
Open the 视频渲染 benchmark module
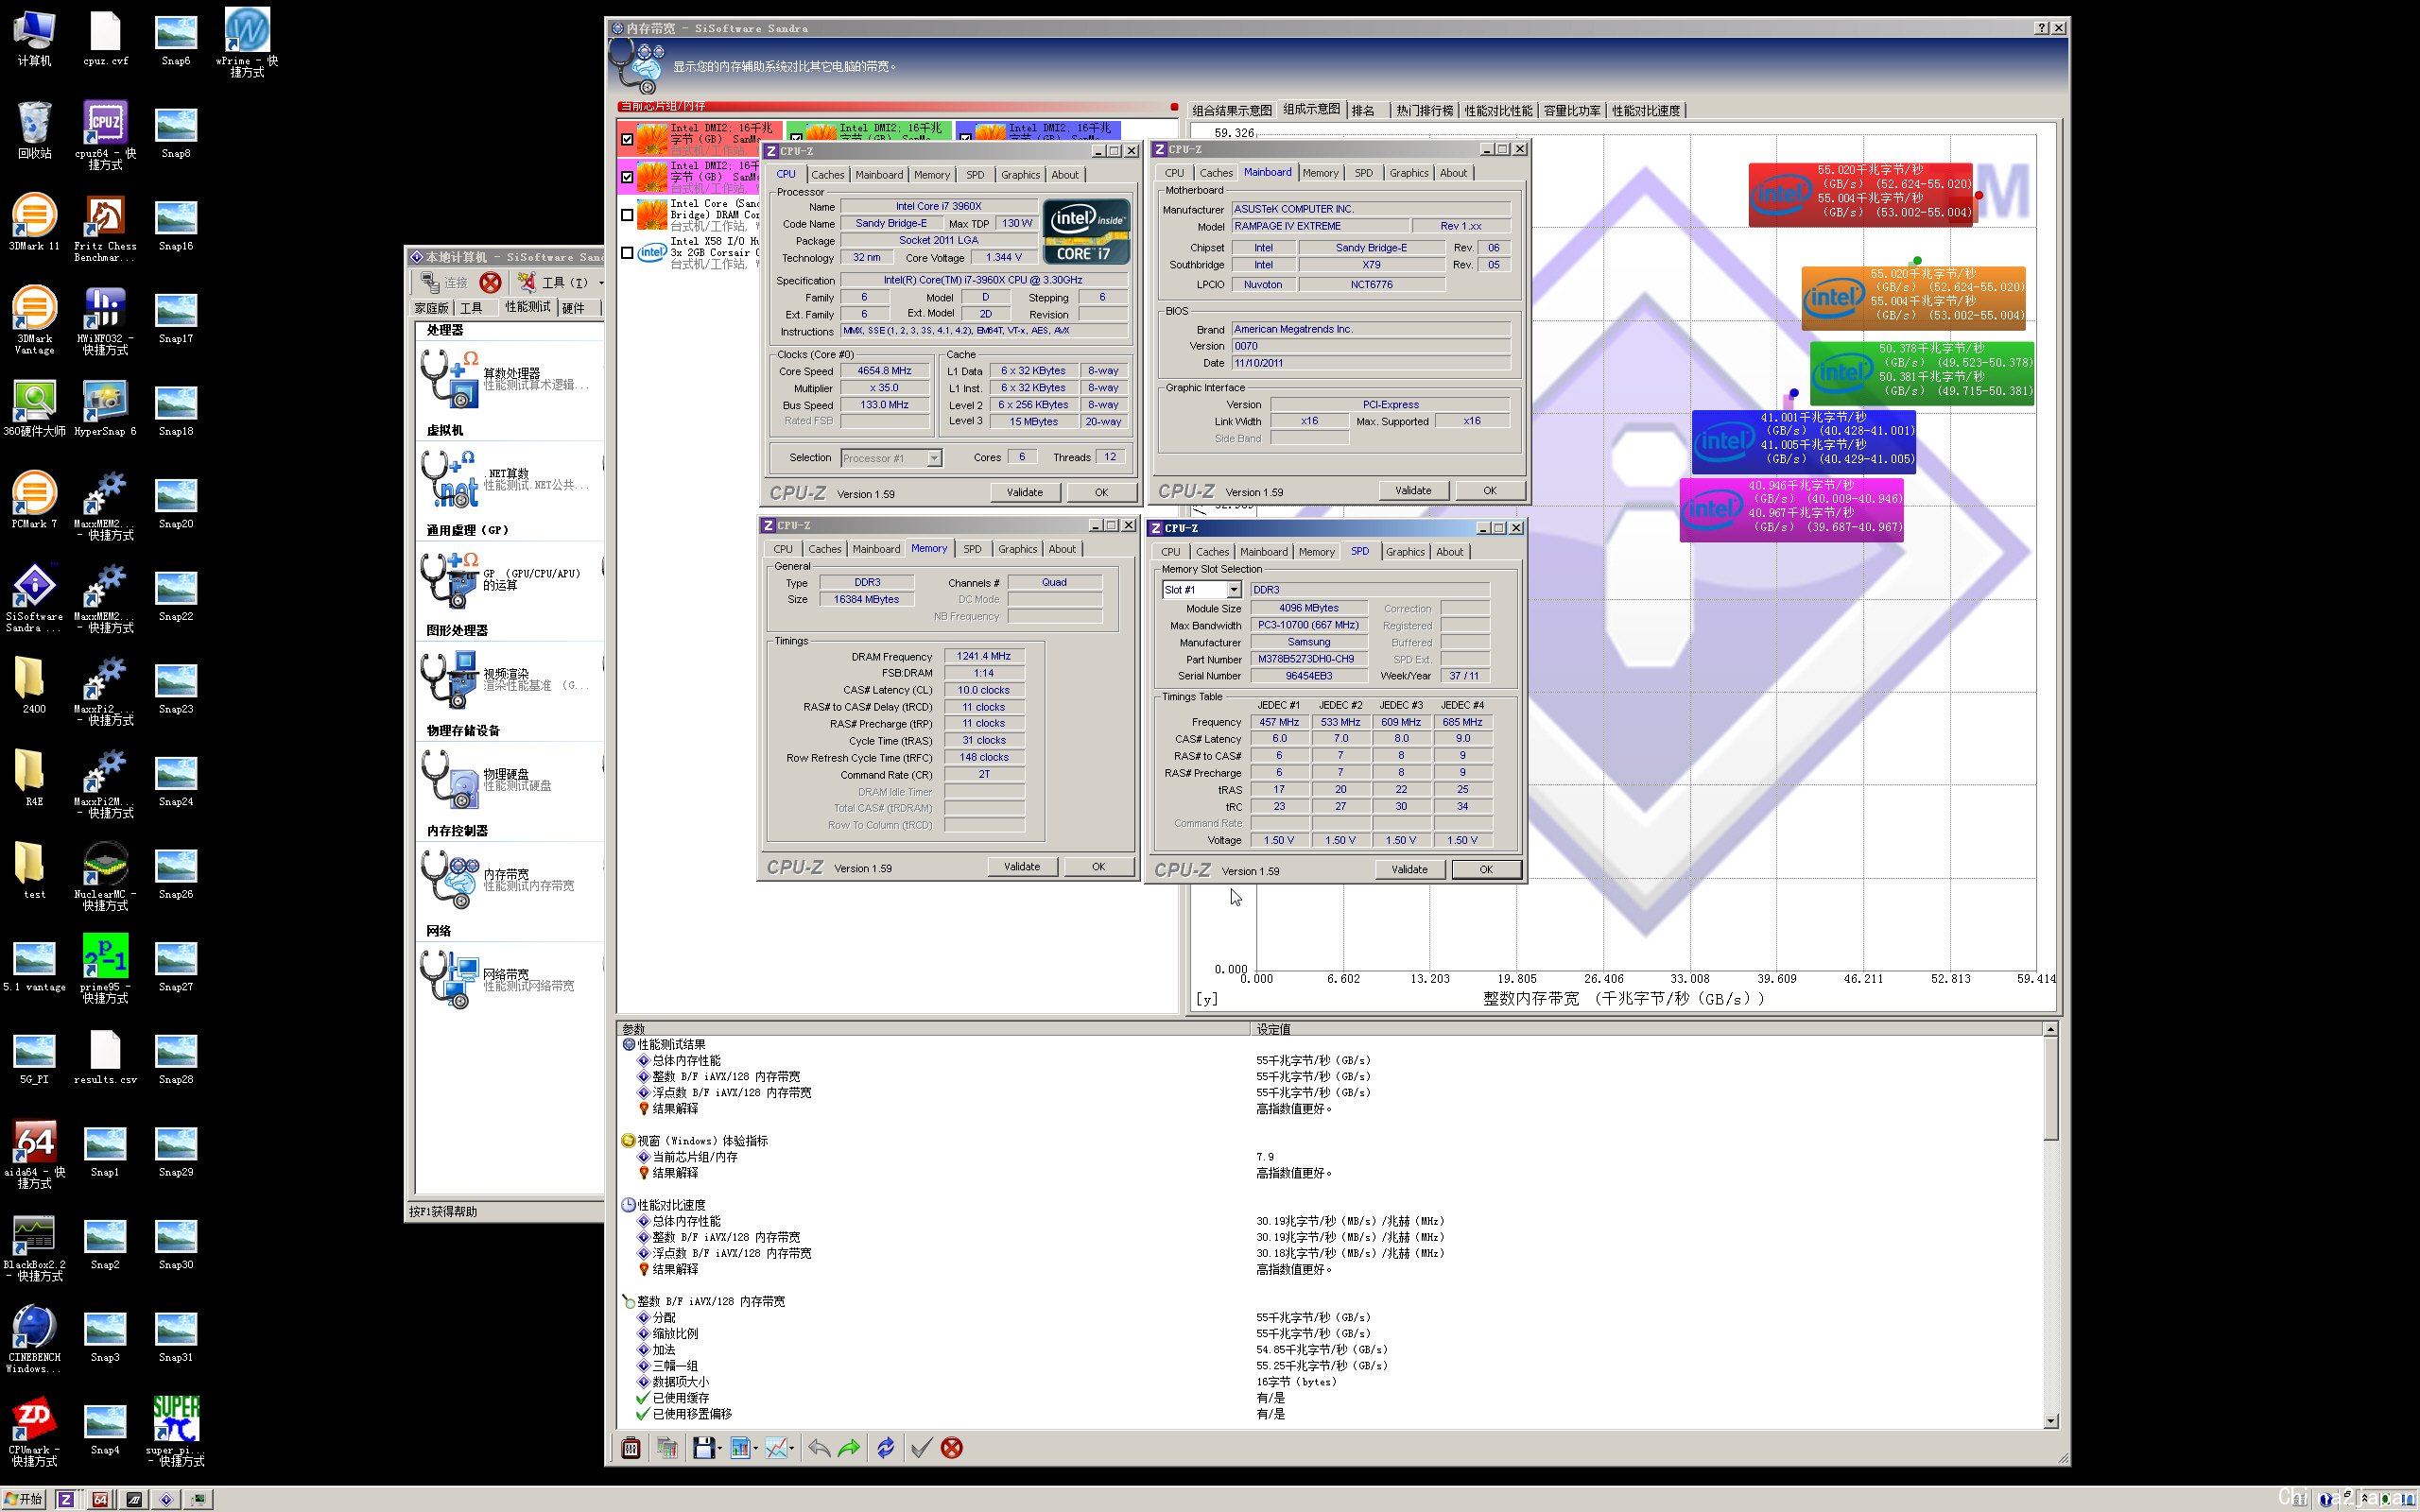[x=505, y=679]
